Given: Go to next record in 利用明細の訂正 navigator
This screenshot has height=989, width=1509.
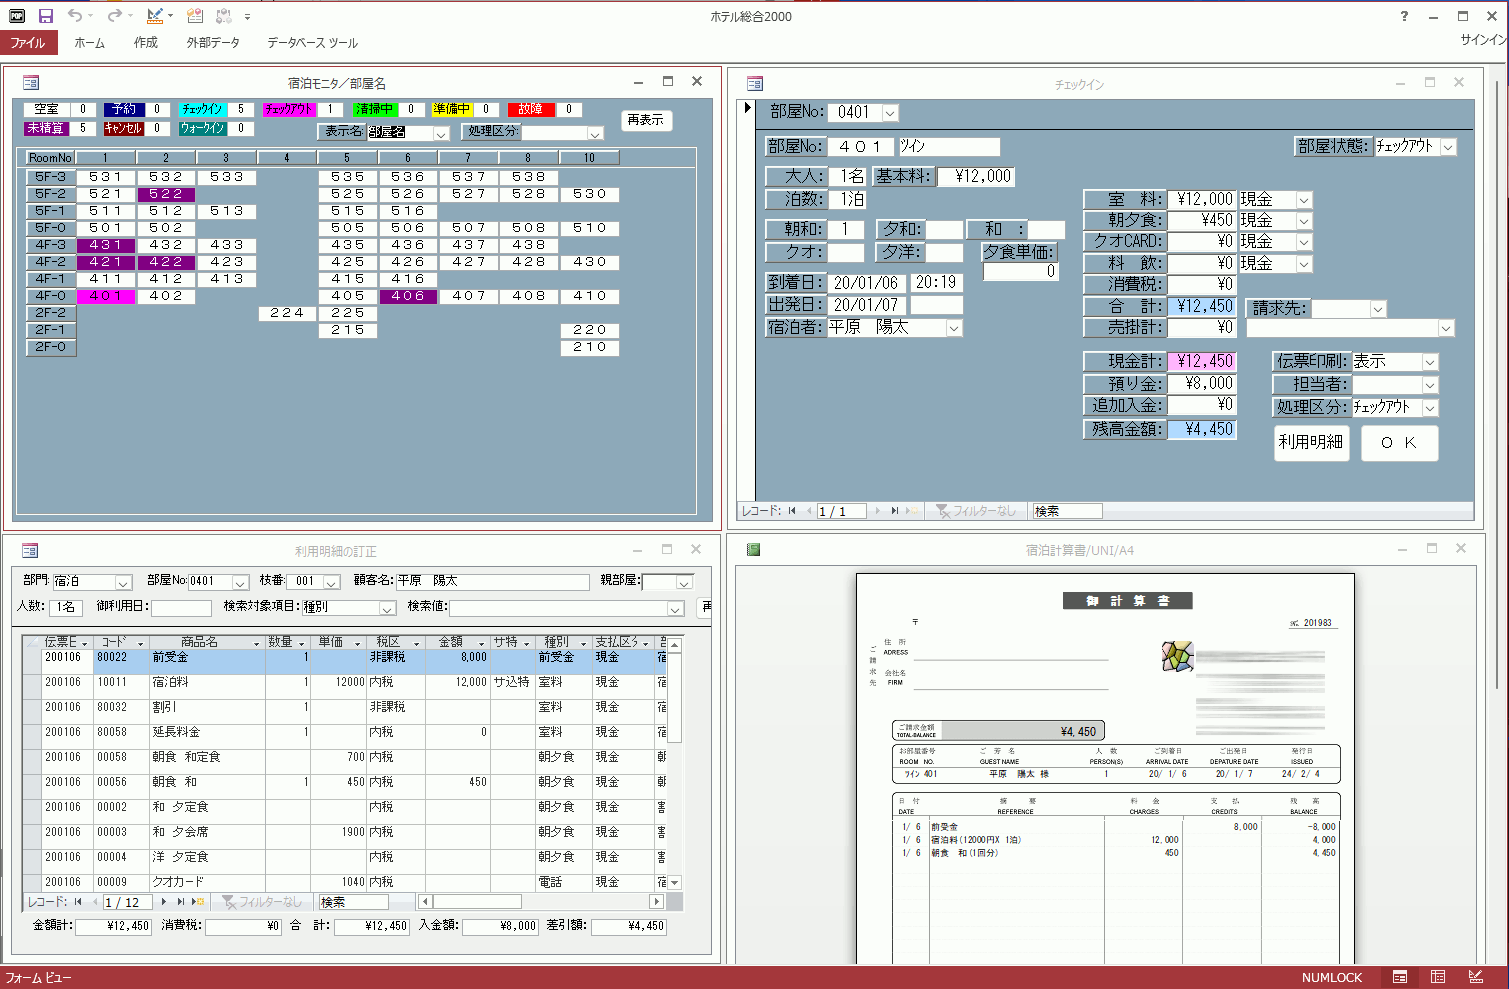Looking at the screenshot, I should pyautogui.click(x=164, y=902).
